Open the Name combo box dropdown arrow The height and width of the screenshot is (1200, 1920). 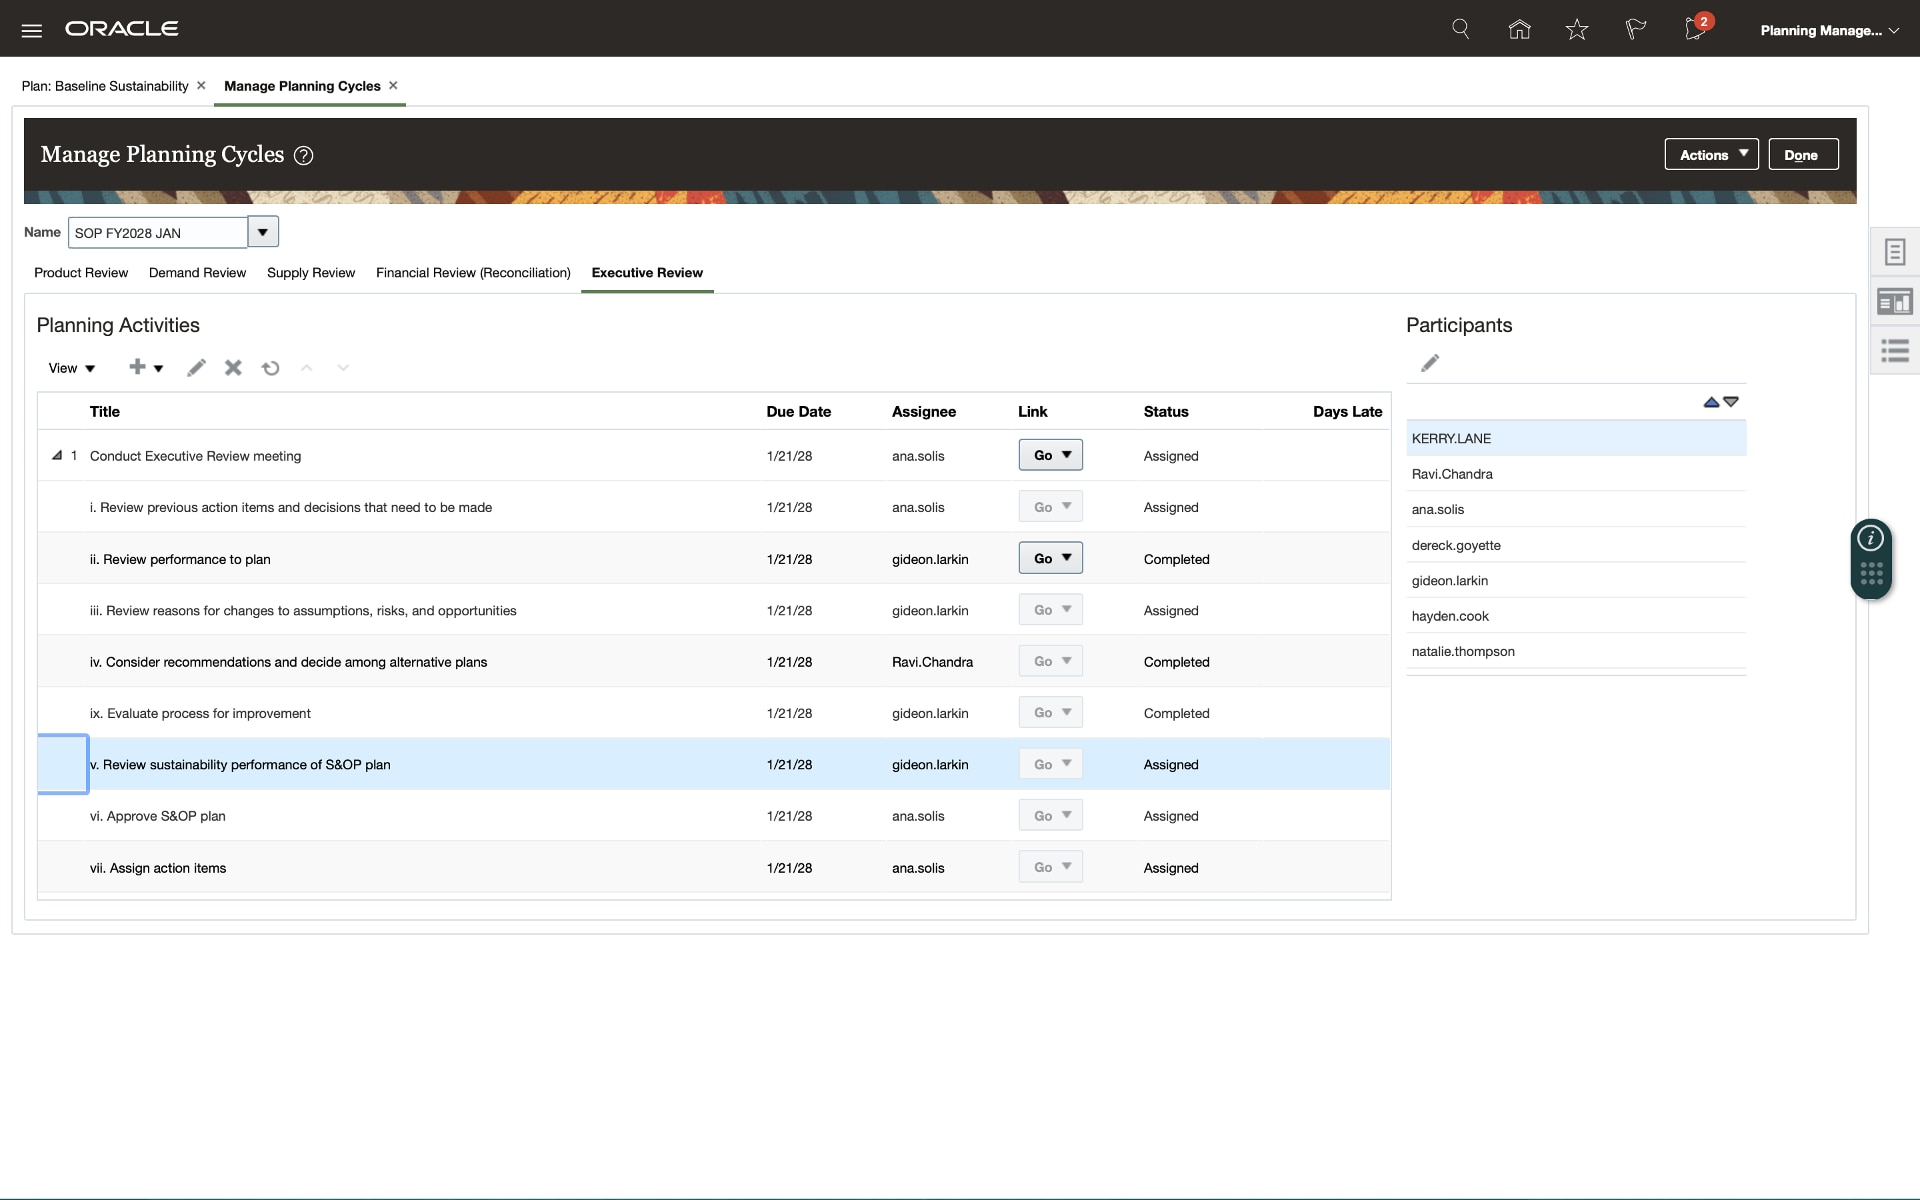(263, 232)
